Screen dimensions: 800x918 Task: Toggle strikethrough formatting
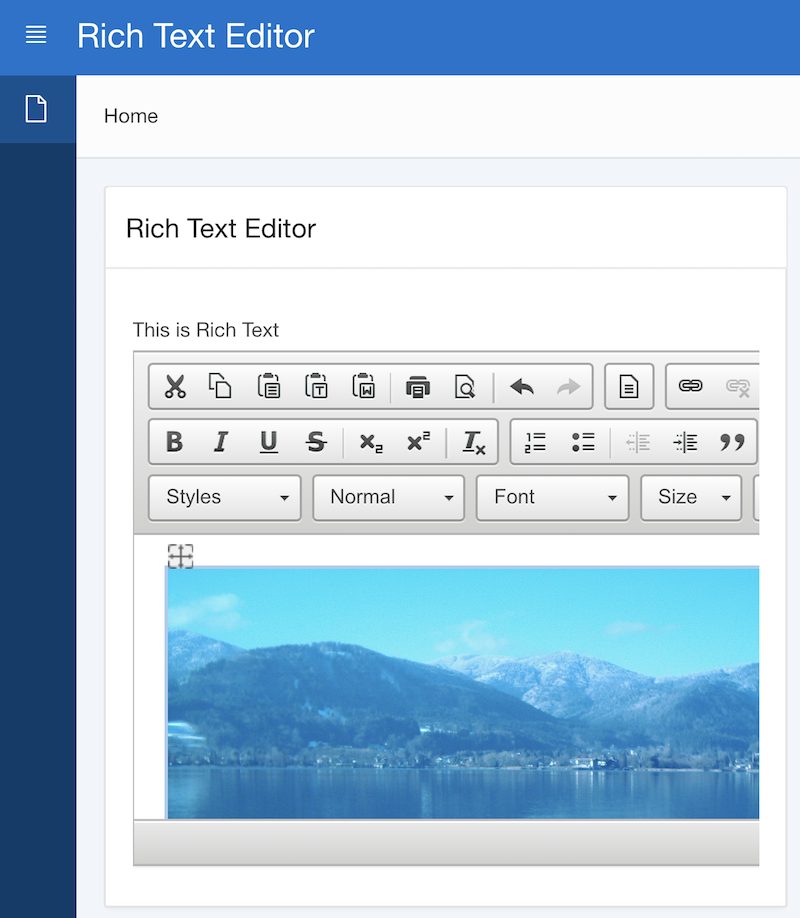[316, 441]
